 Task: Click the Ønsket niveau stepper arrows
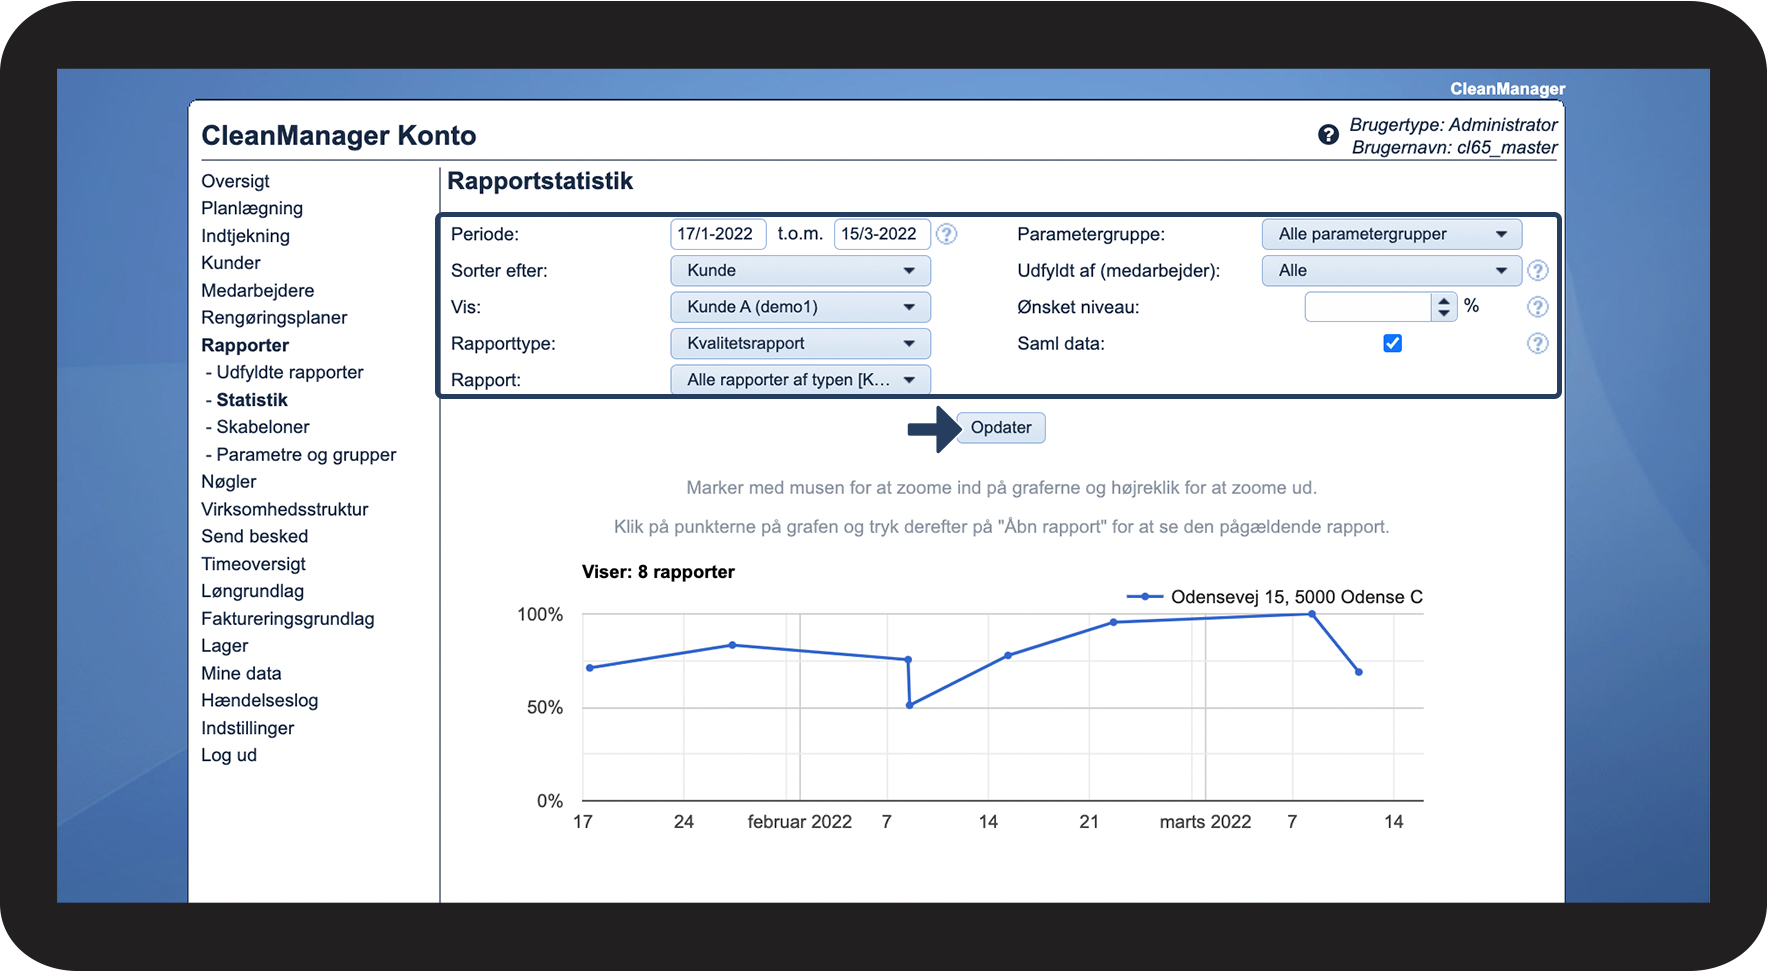tap(1444, 307)
